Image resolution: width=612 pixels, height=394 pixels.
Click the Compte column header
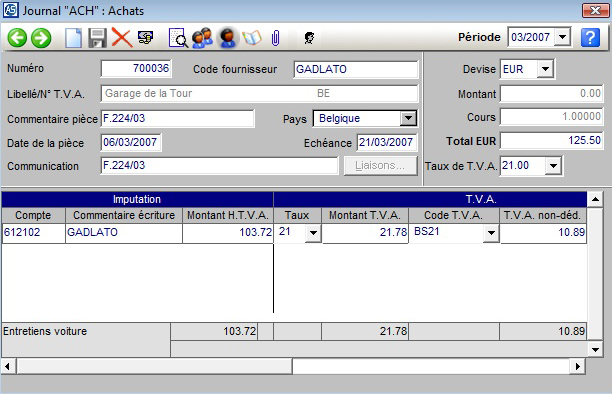click(x=34, y=215)
